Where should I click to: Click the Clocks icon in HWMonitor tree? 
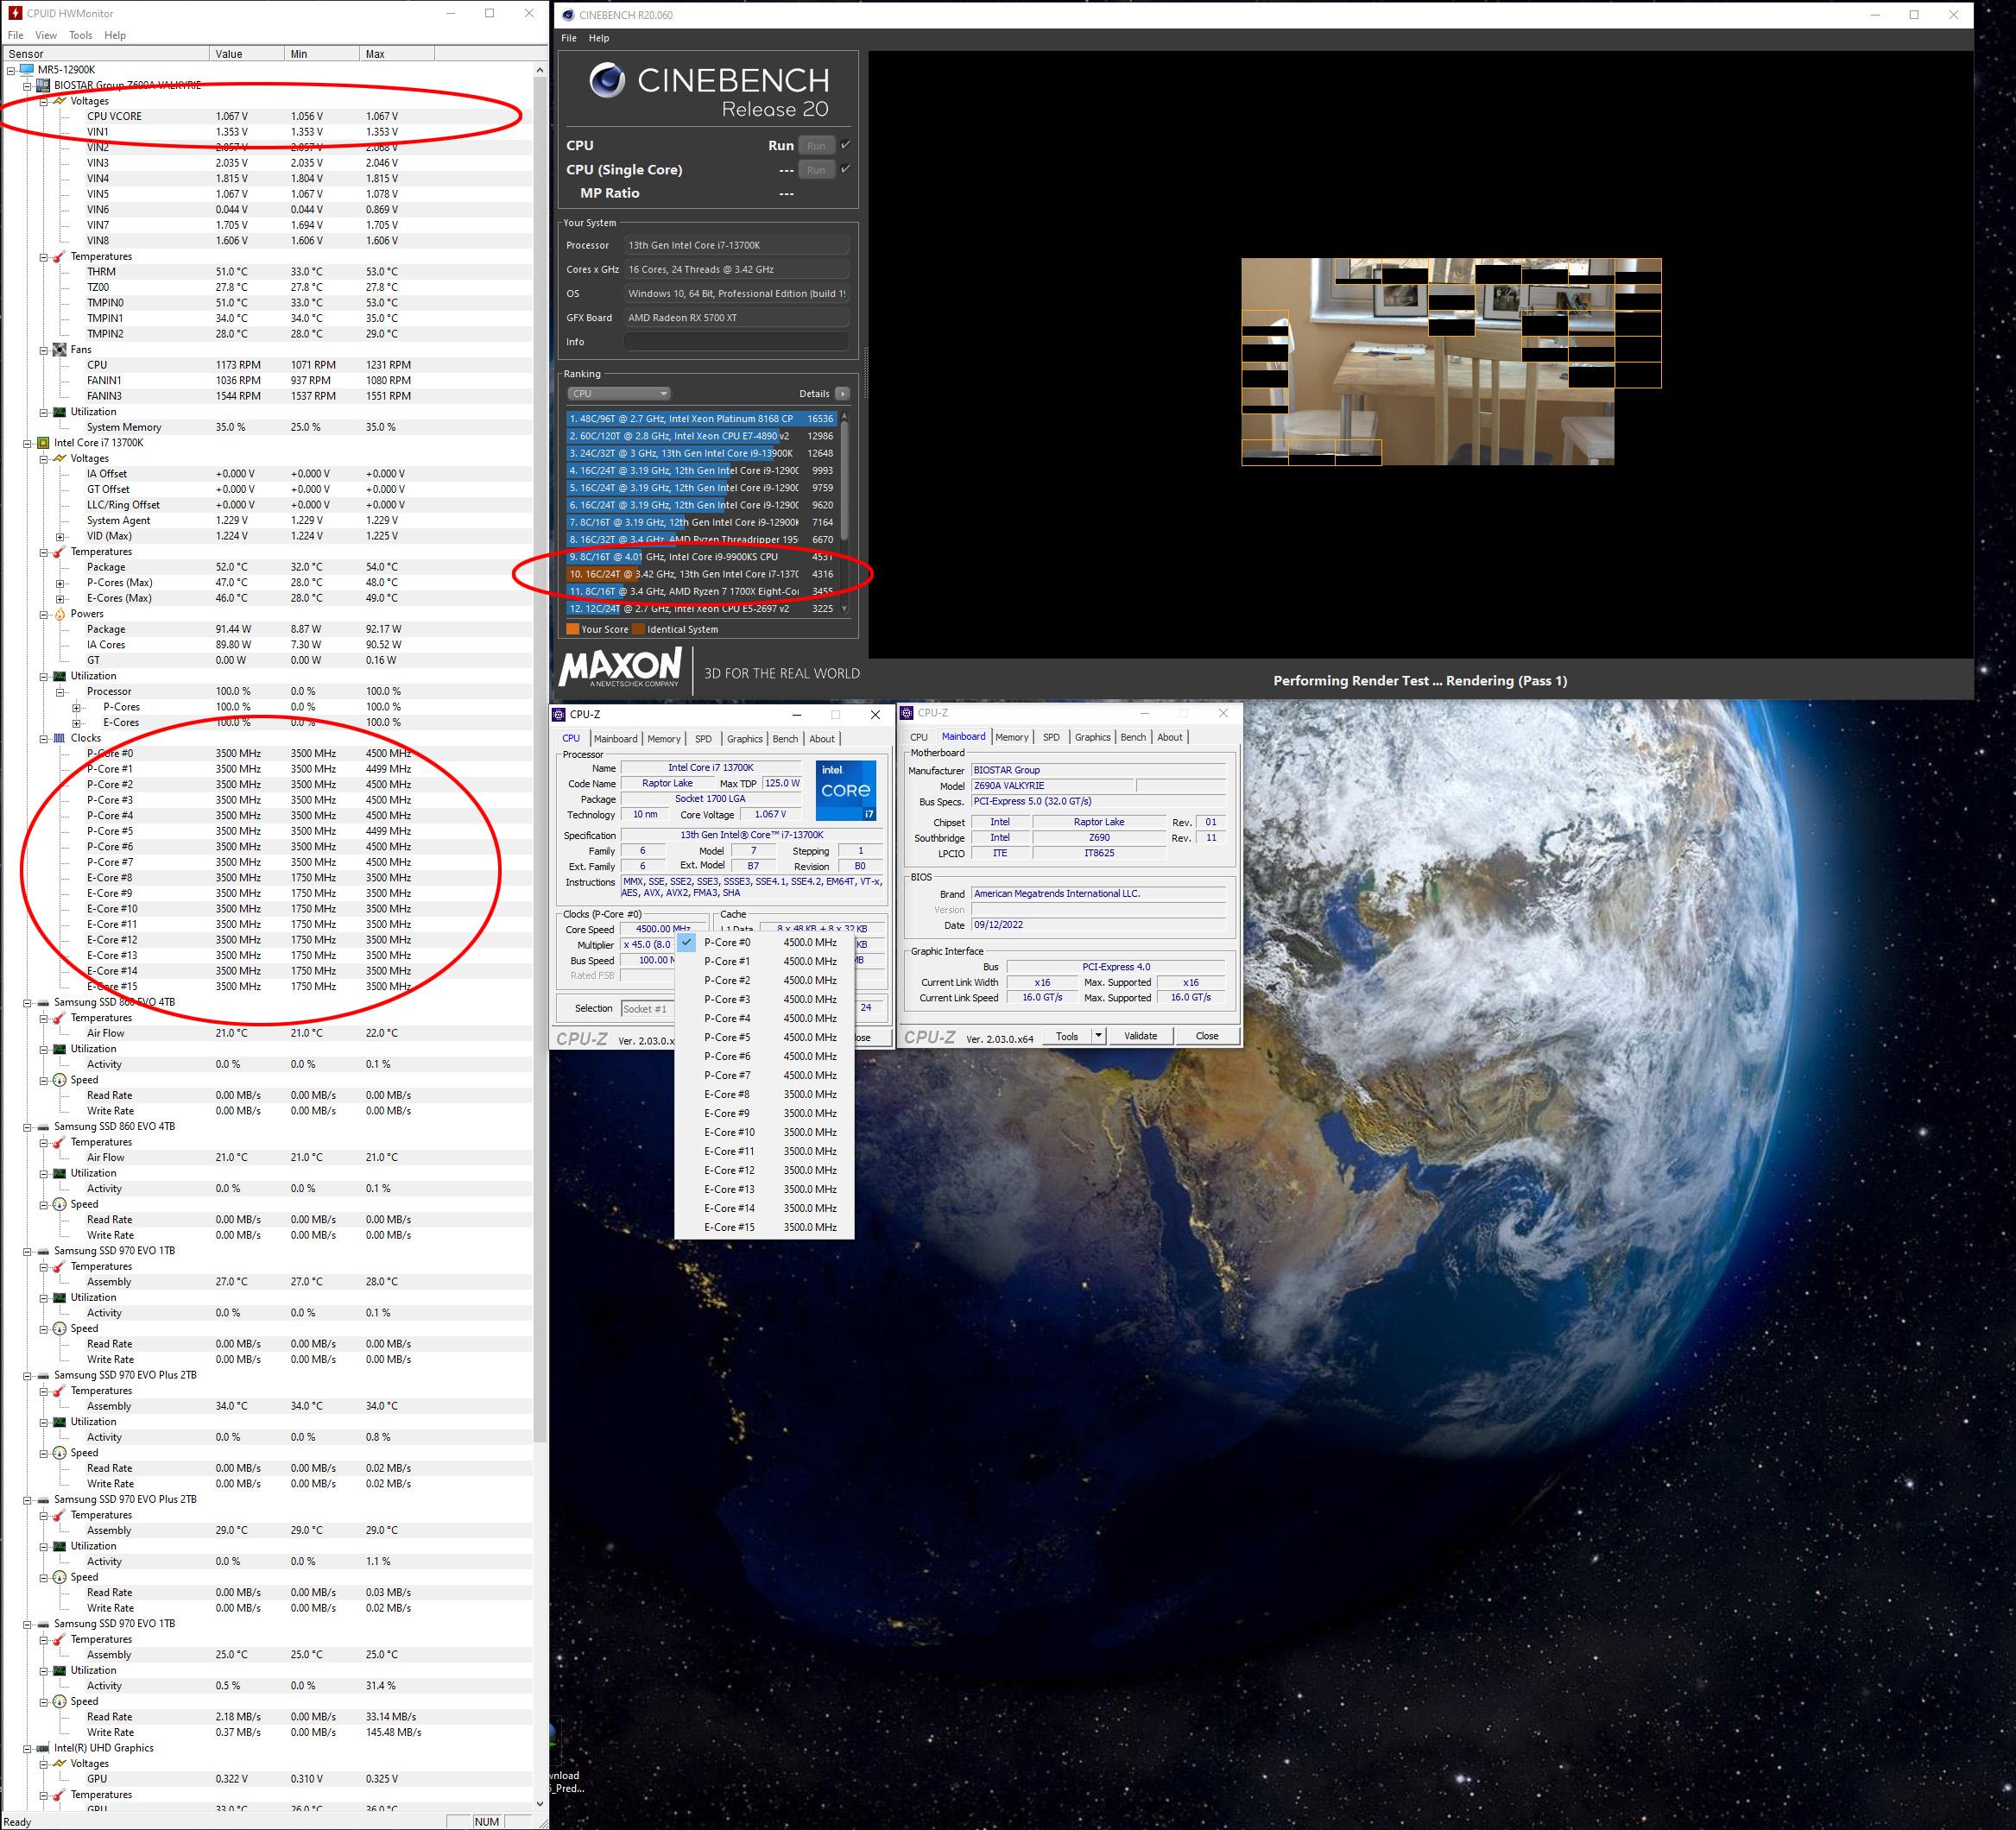tap(59, 738)
